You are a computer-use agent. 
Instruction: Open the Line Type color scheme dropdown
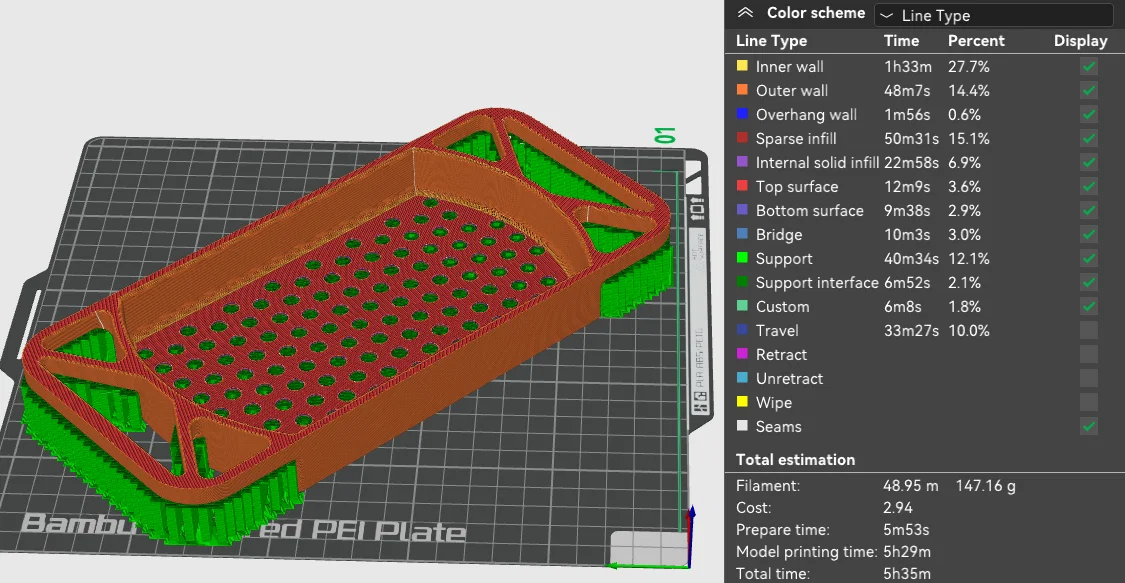994,15
